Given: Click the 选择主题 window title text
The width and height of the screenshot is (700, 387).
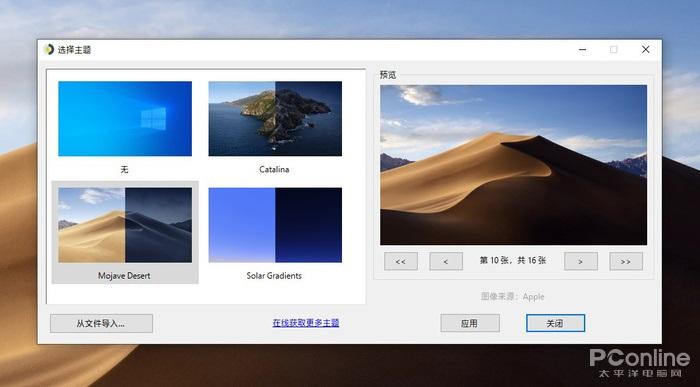Looking at the screenshot, I should 75,50.
